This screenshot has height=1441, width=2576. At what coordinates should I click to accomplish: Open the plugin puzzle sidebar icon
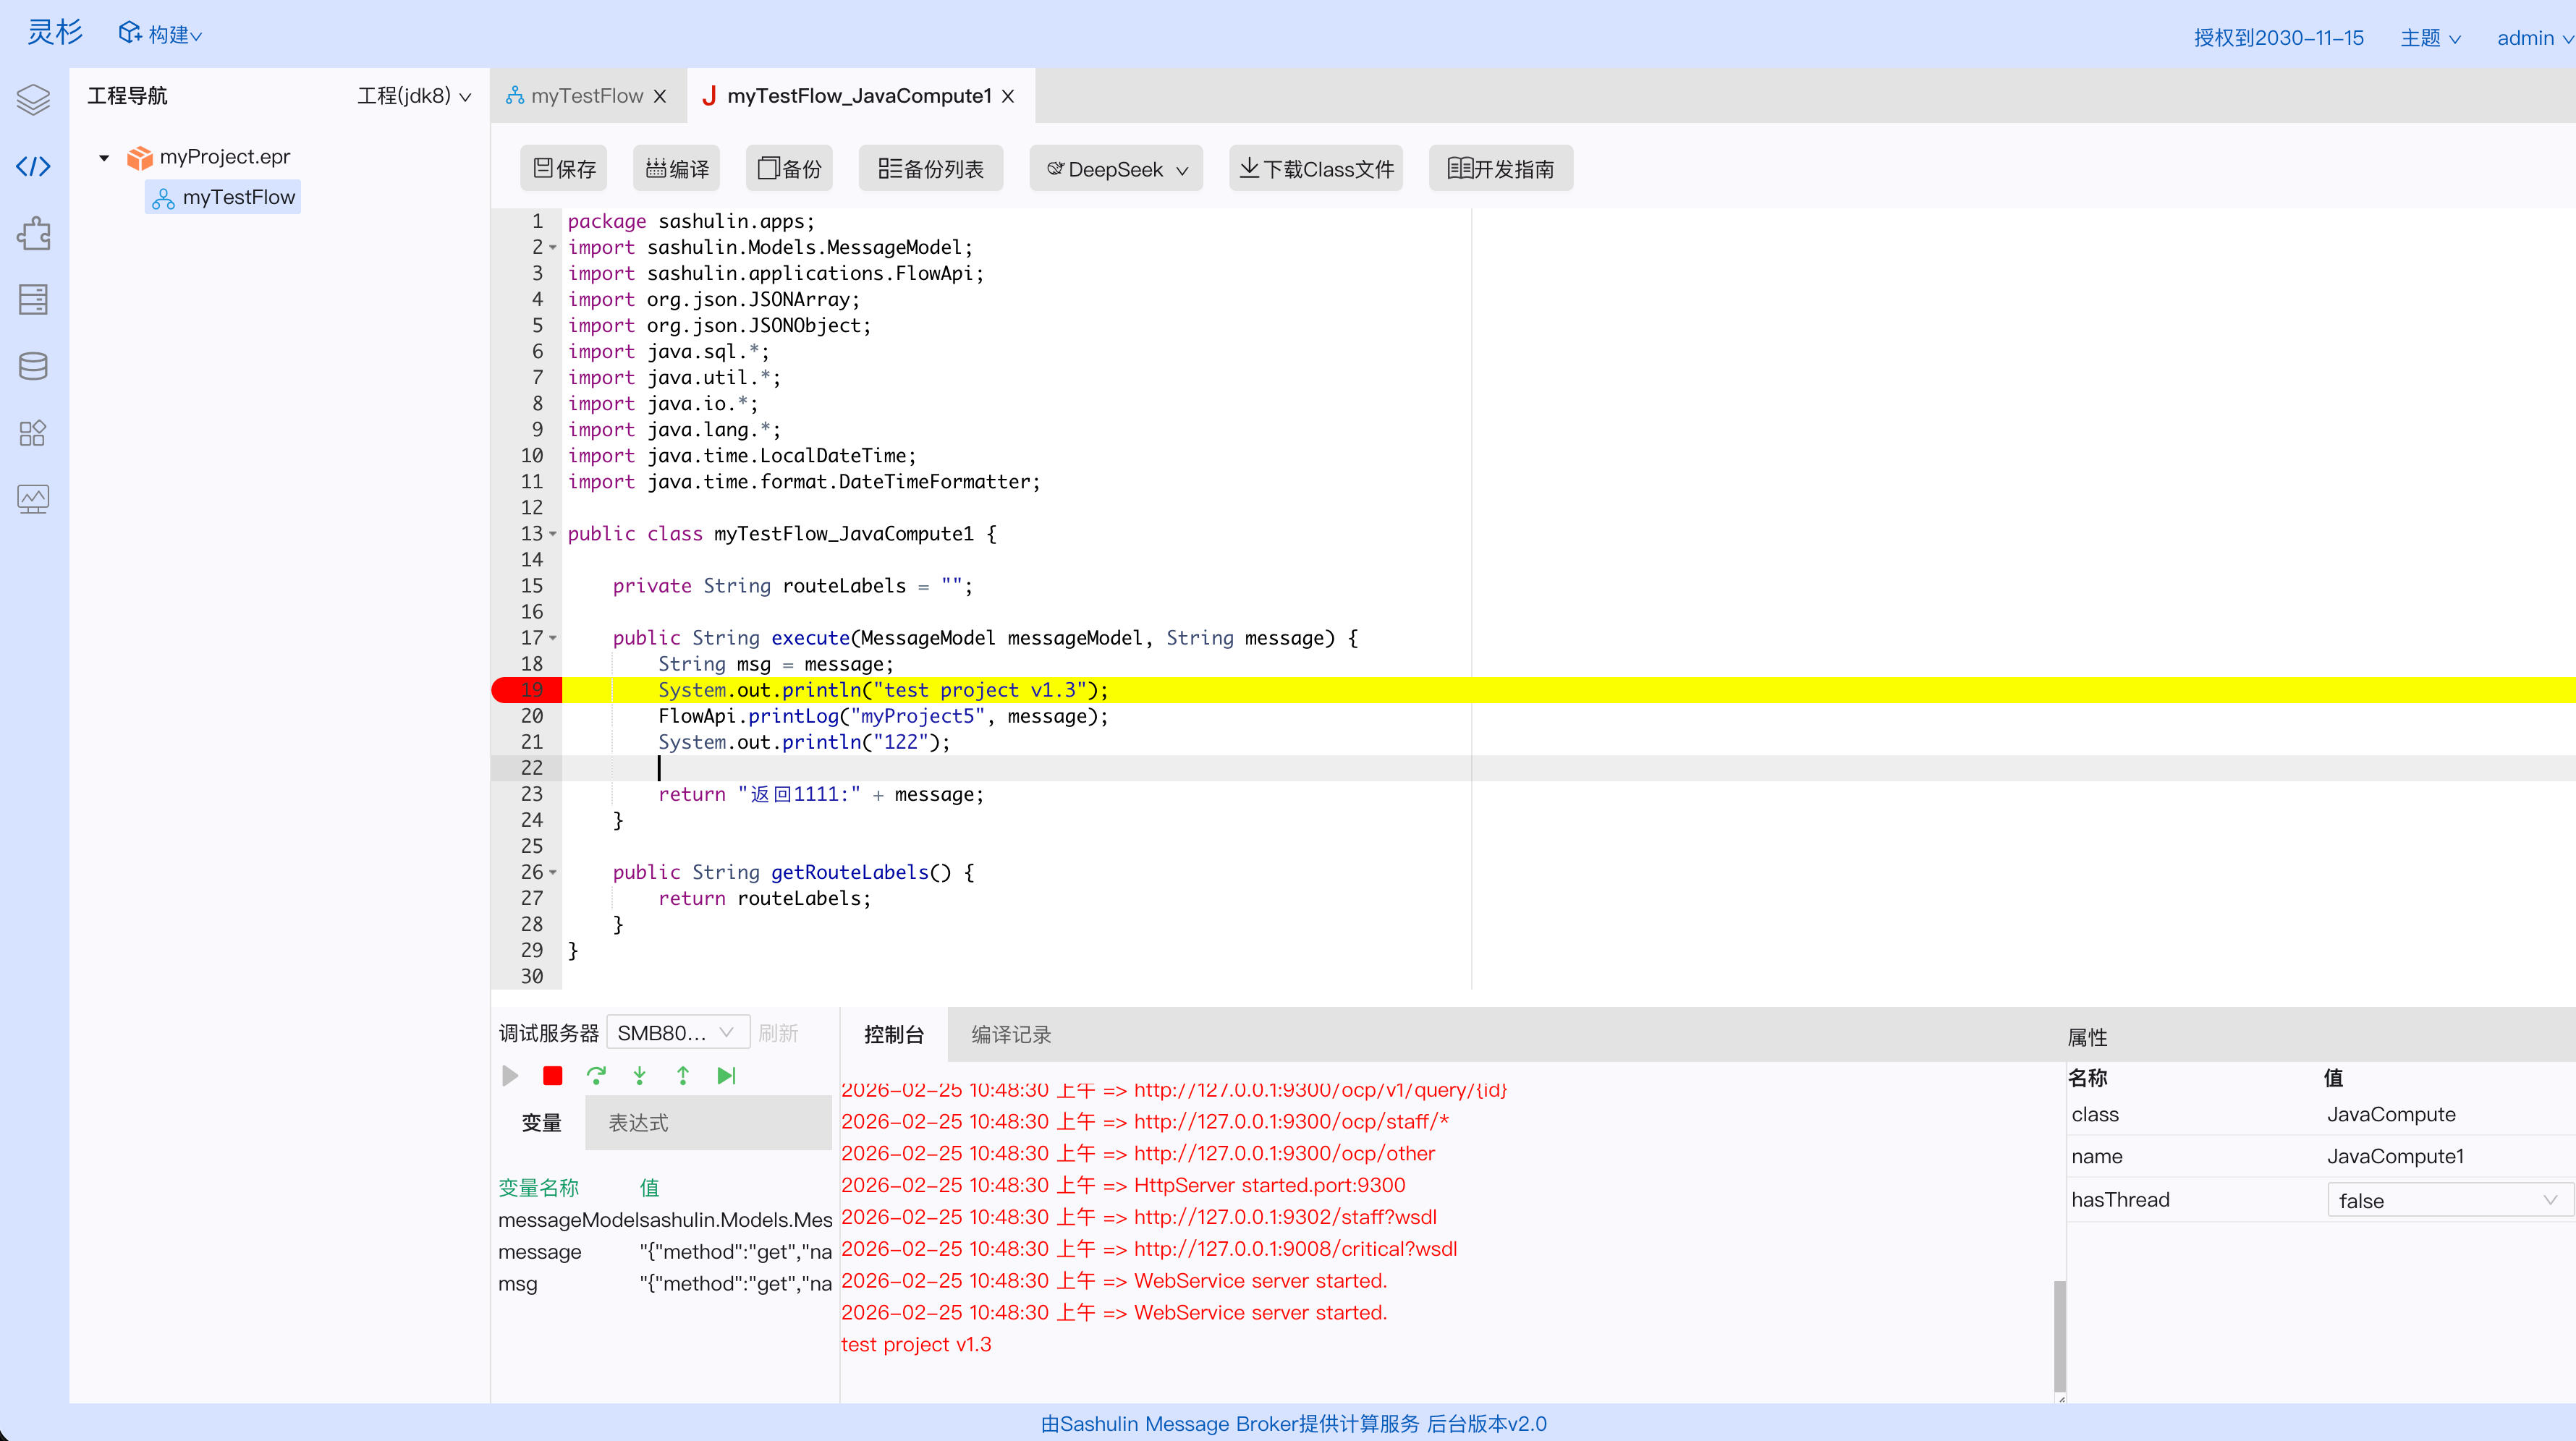pos(33,233)
